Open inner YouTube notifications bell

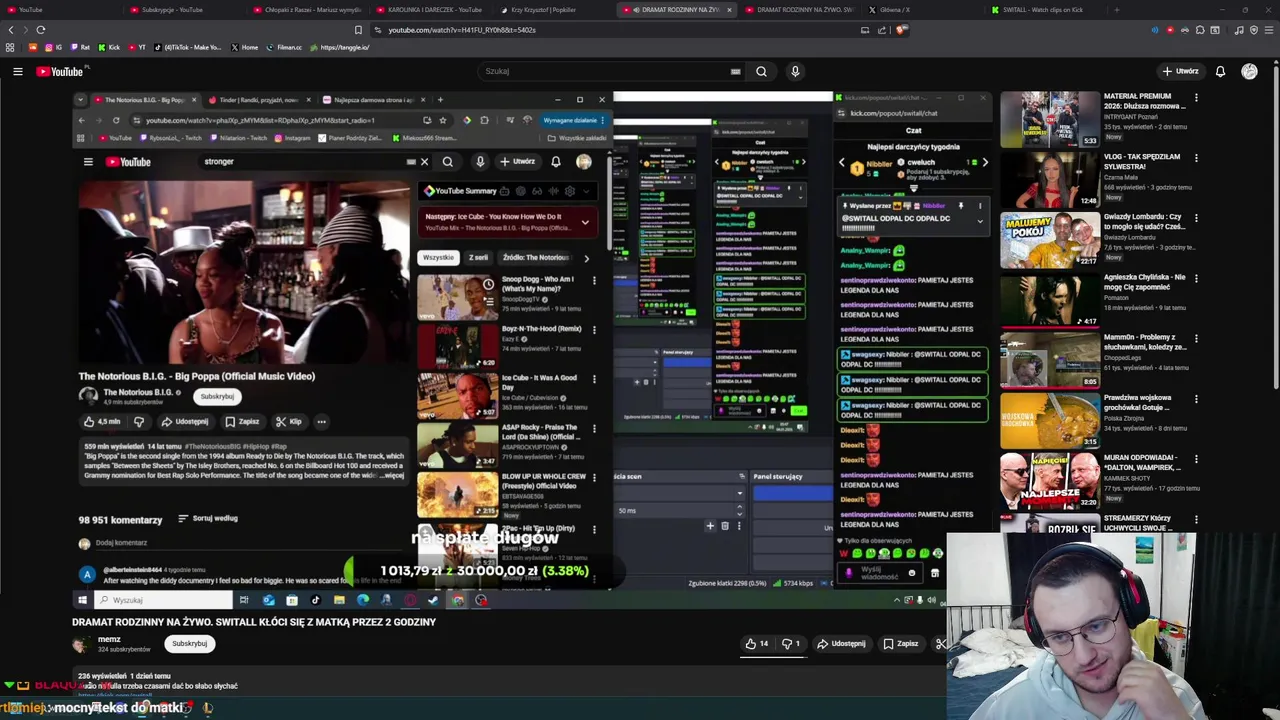click(x=556, y=162)
